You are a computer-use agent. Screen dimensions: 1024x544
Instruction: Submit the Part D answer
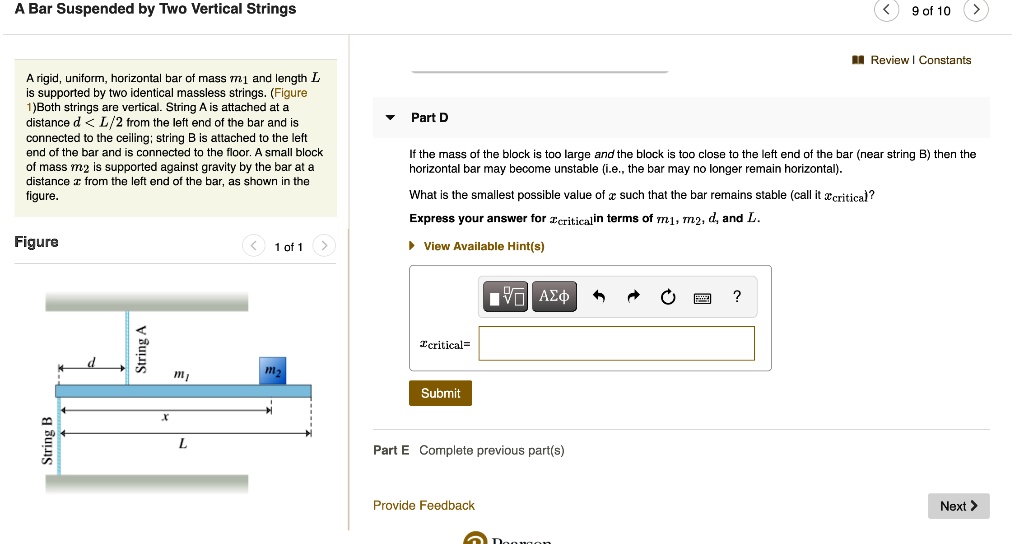[x=440, y=393]
